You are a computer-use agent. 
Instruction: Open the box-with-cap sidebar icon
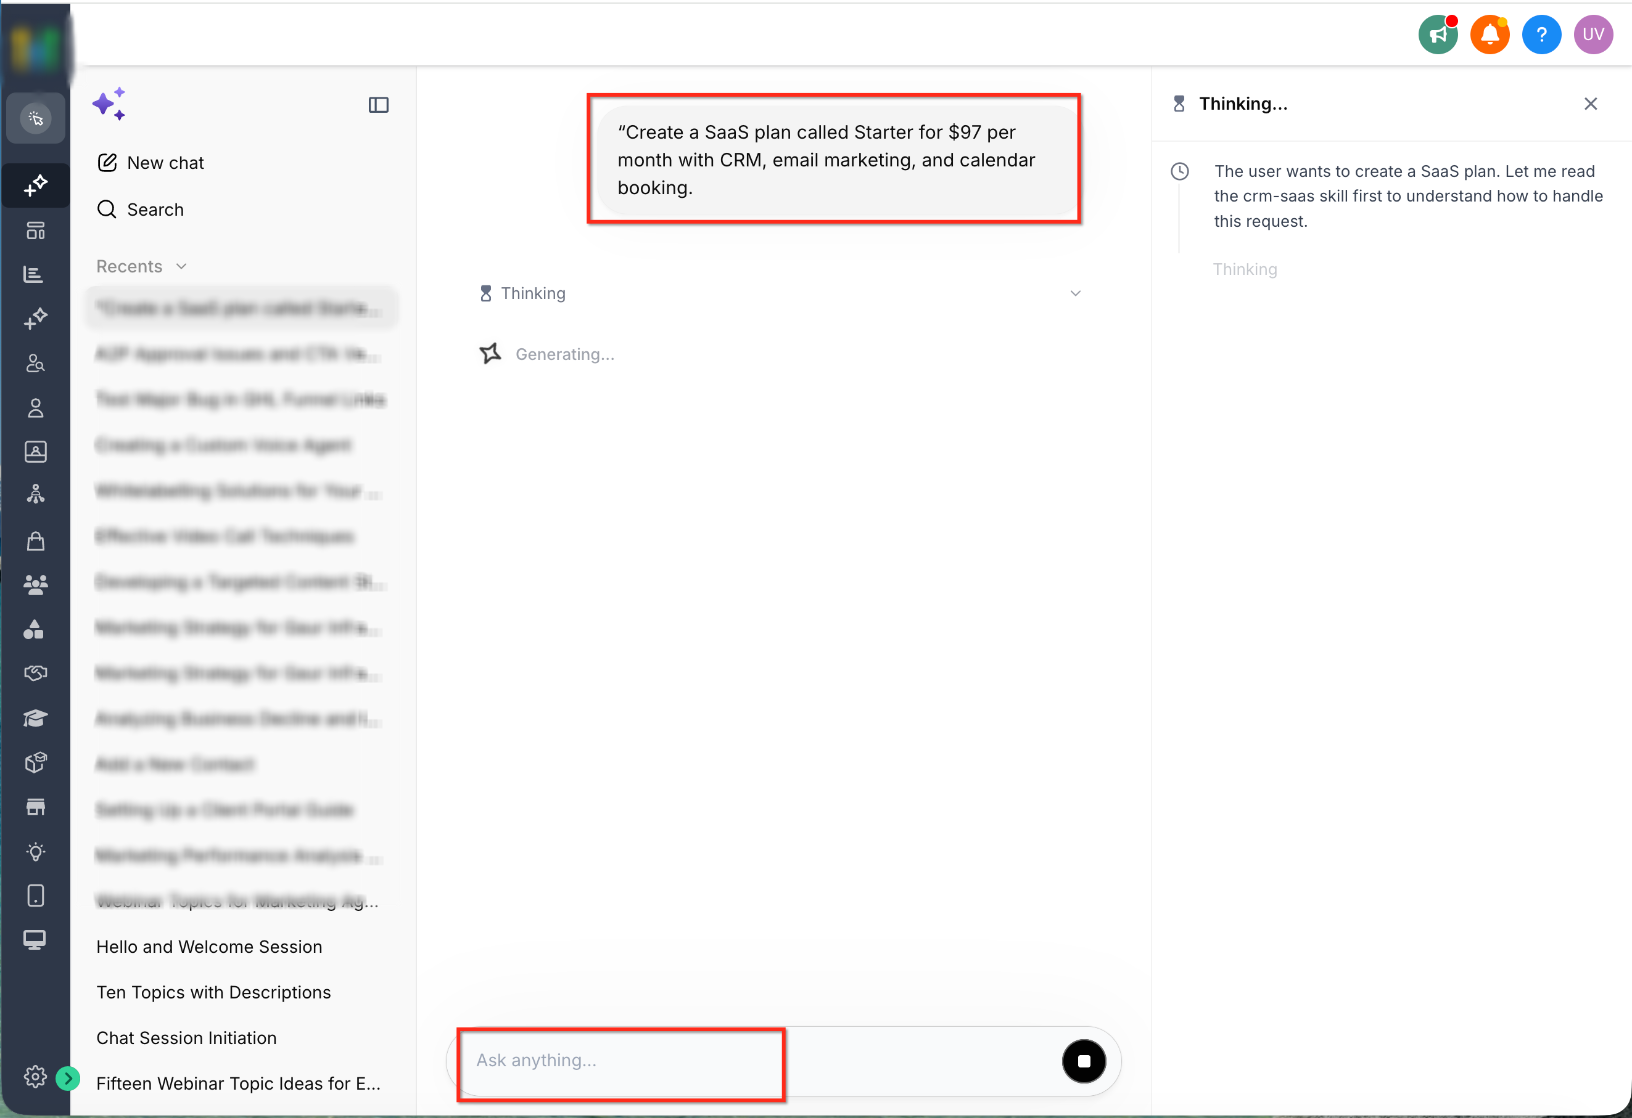click(36, 763)
